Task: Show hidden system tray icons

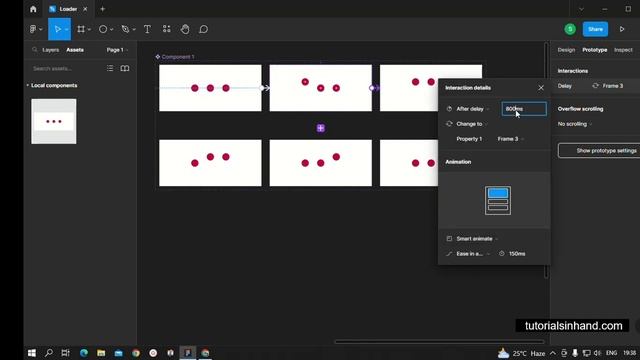Action: [553, 353]
